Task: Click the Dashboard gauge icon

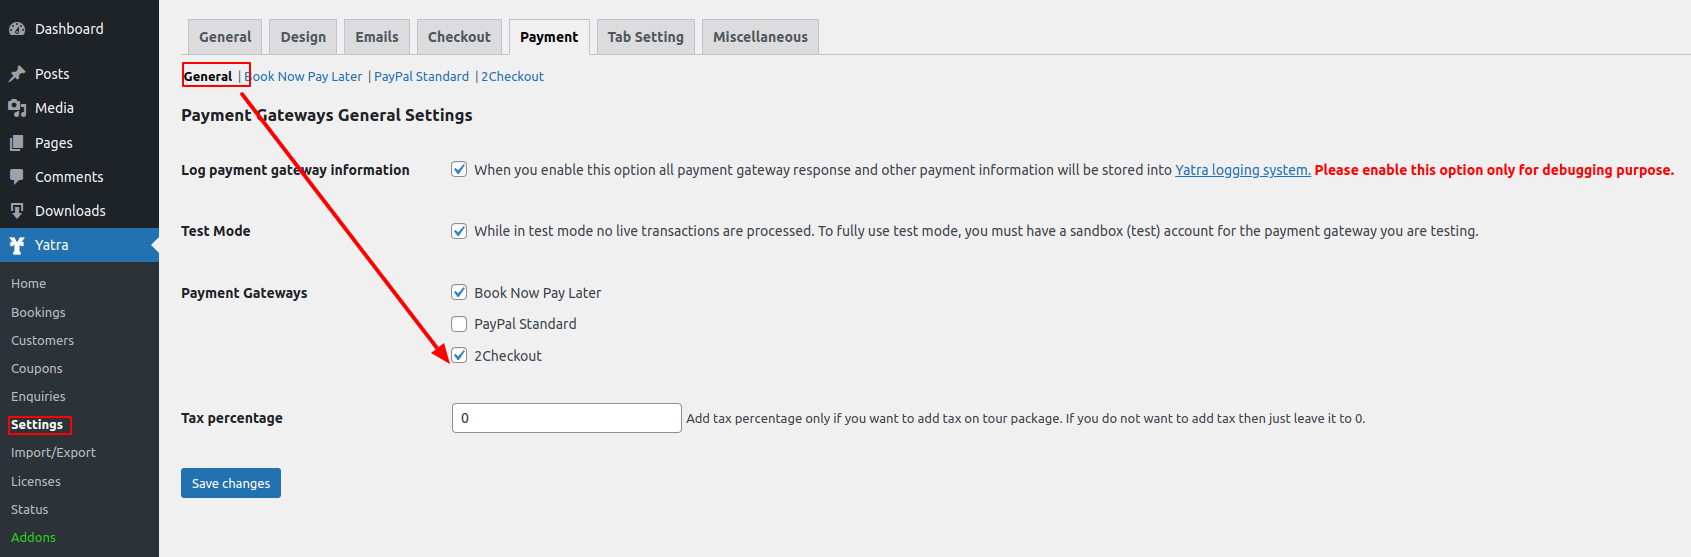Action: 17,29
